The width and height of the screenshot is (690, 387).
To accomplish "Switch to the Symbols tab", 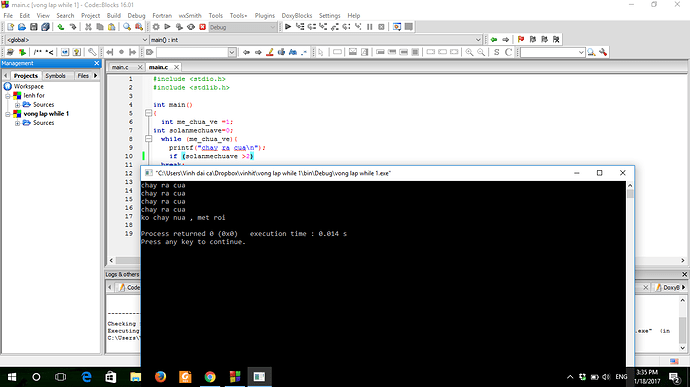I will (x=55, y=76).
